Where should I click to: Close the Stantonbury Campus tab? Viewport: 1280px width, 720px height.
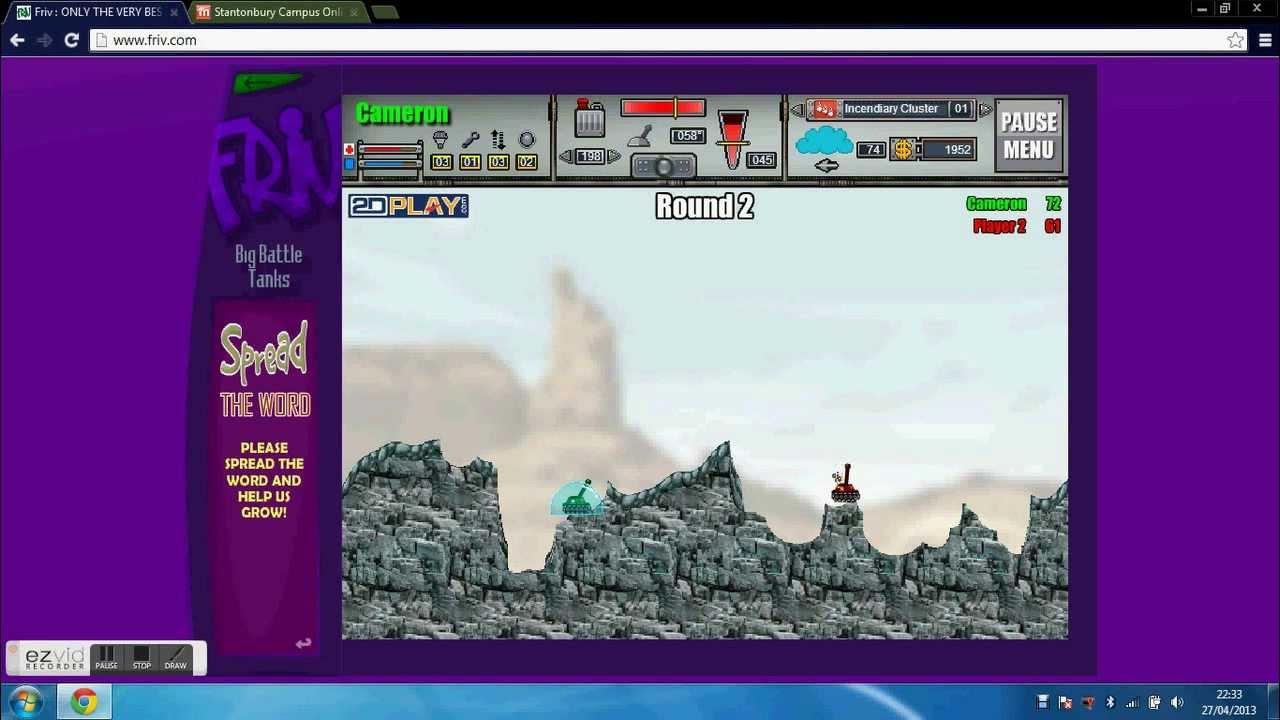pos(353,12)
